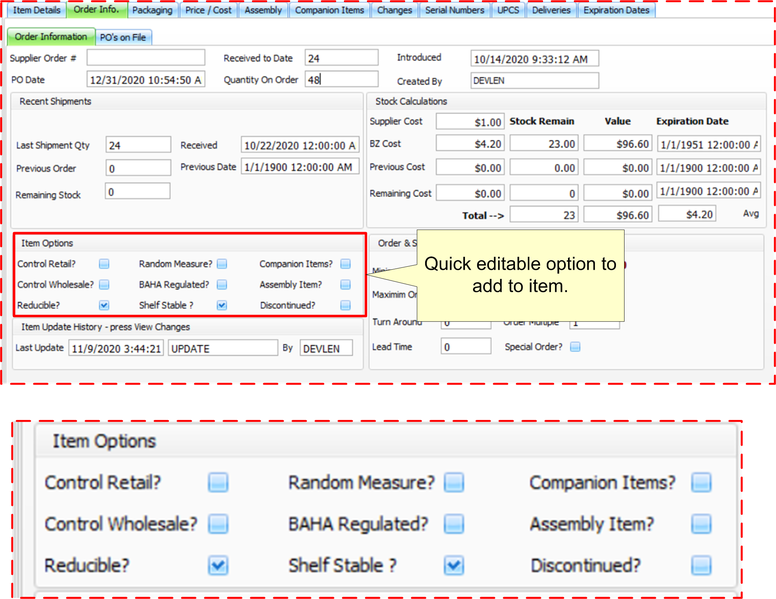Toggle Control Retail? checkbox in the small form
This screenshot has height=599, width=776.
pyautogui.click(x=104, y=264)
